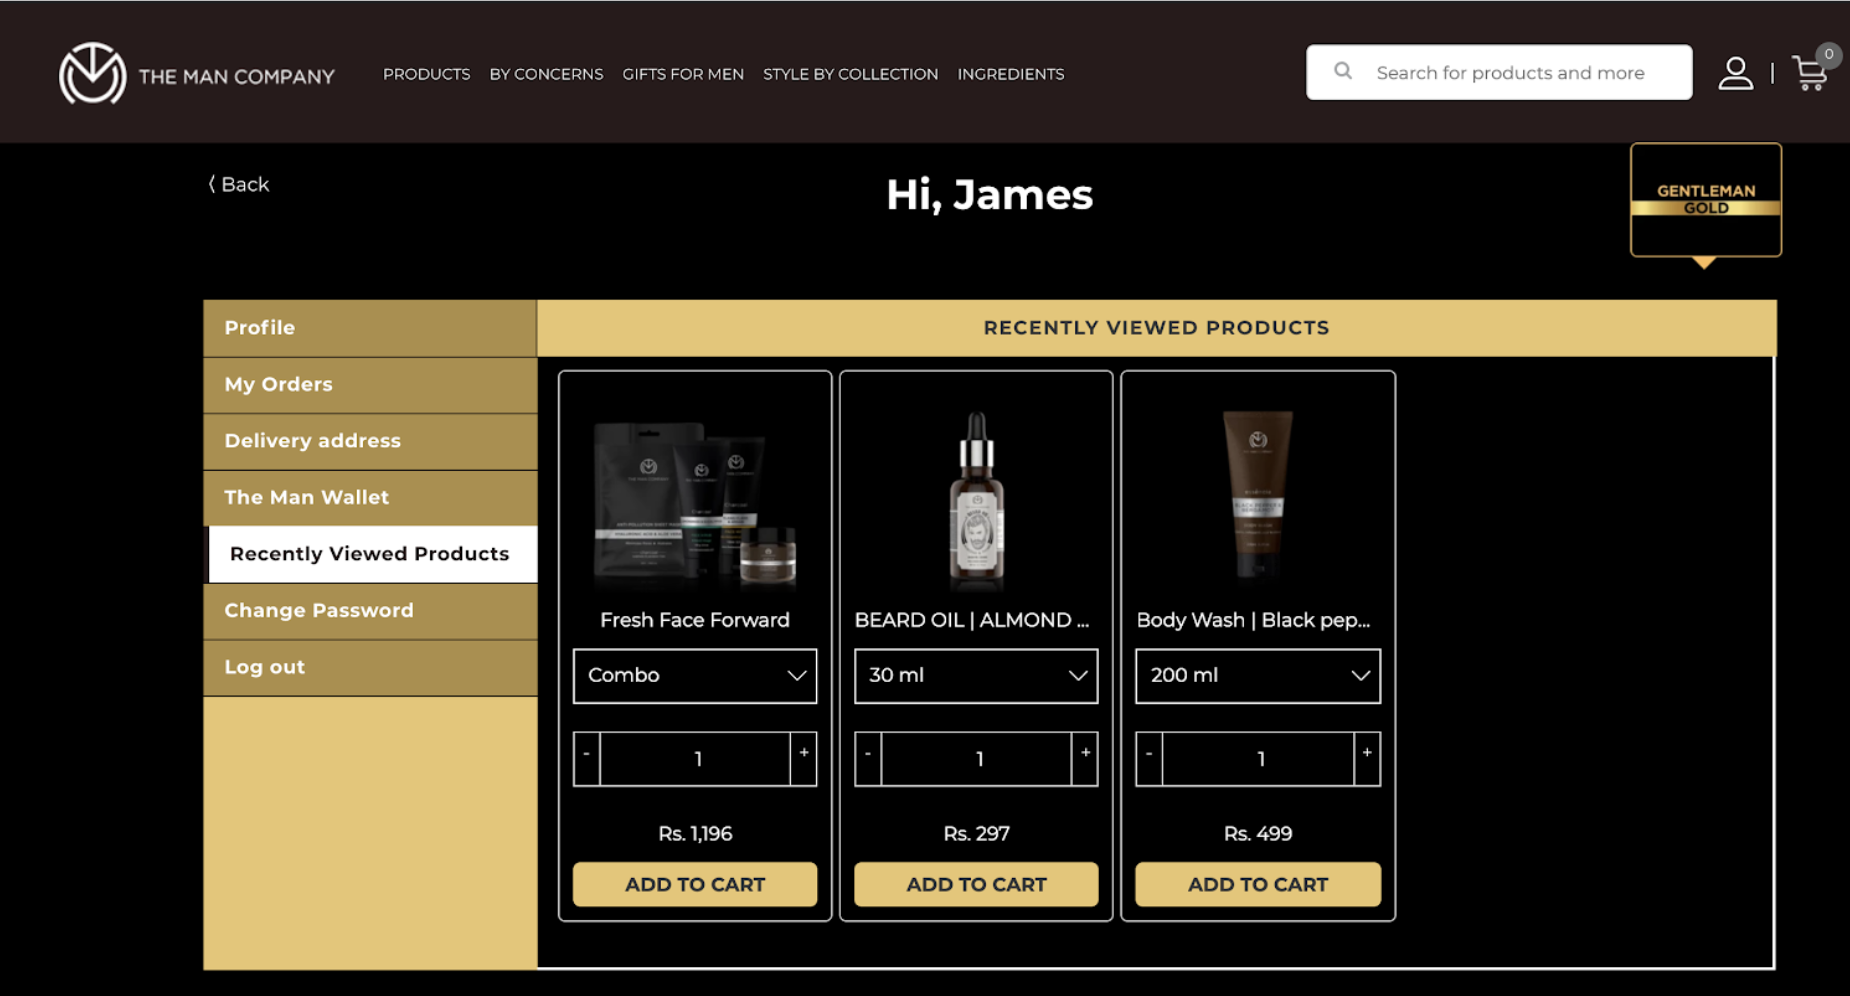1850x996 pixels.
Task: Open the shopping cart icon
Action: (1811, 73)
